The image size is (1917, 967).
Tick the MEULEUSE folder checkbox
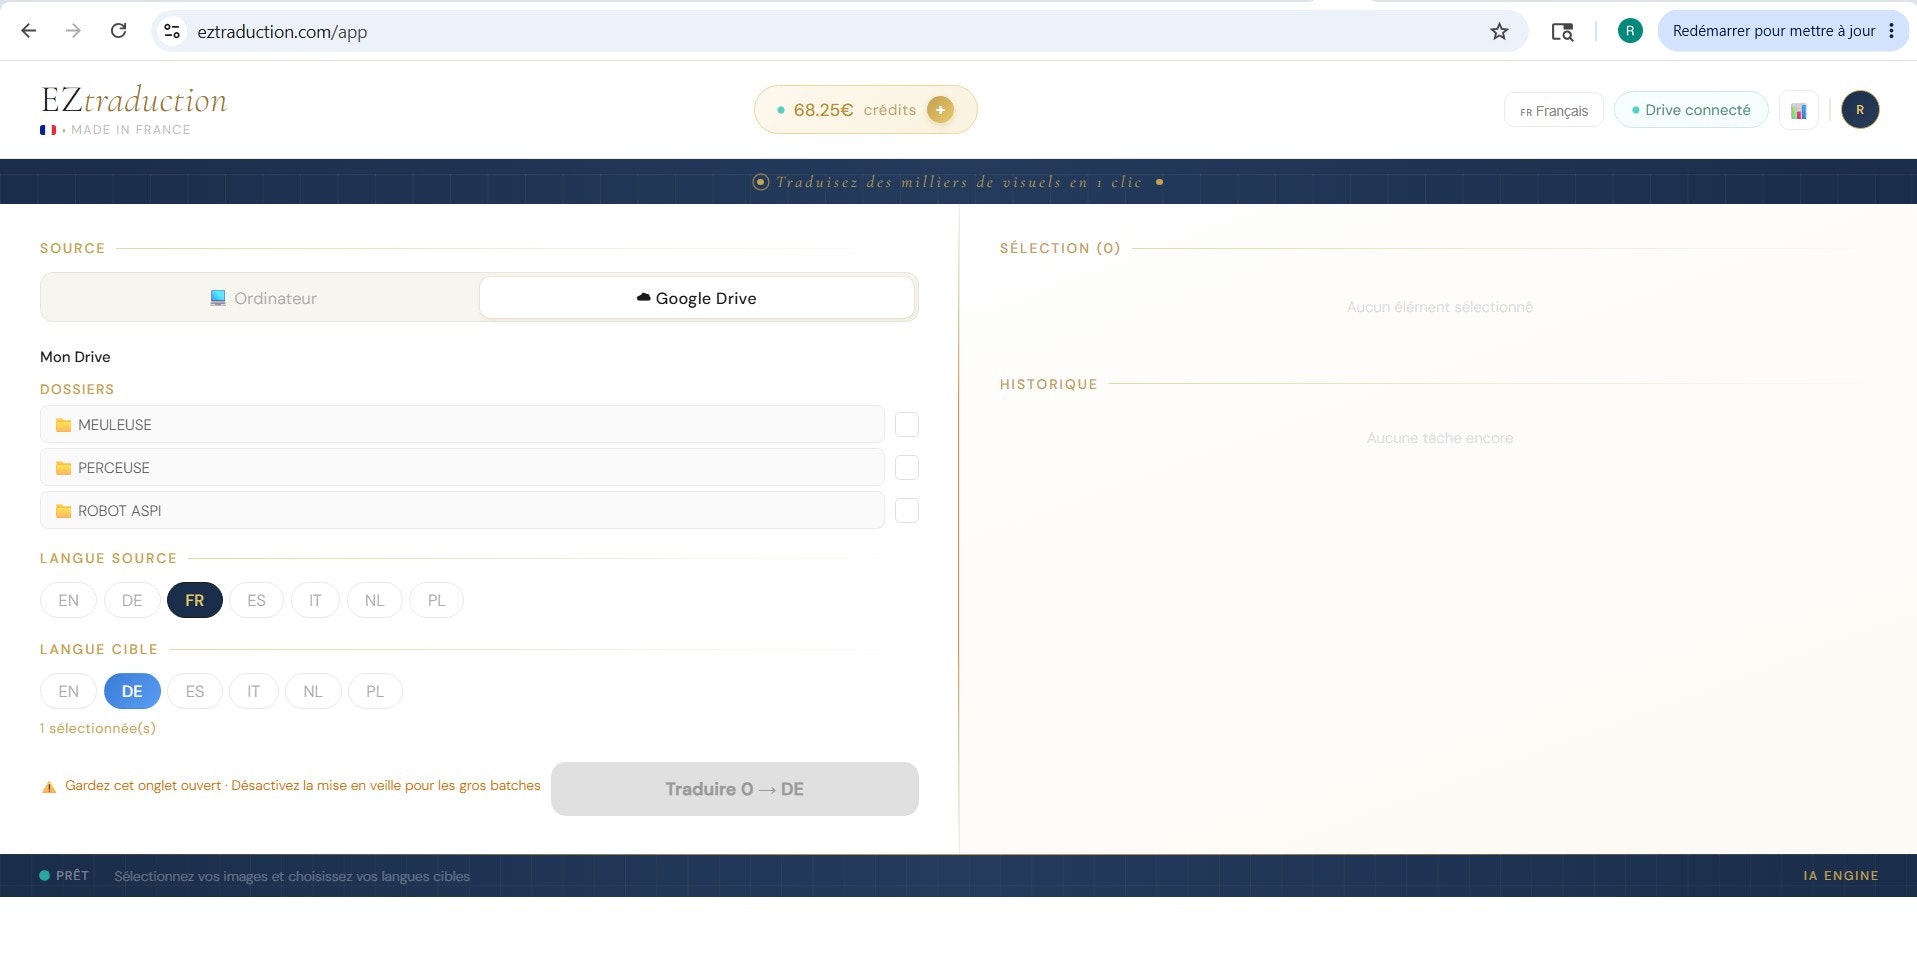click(x=907, y=425)
